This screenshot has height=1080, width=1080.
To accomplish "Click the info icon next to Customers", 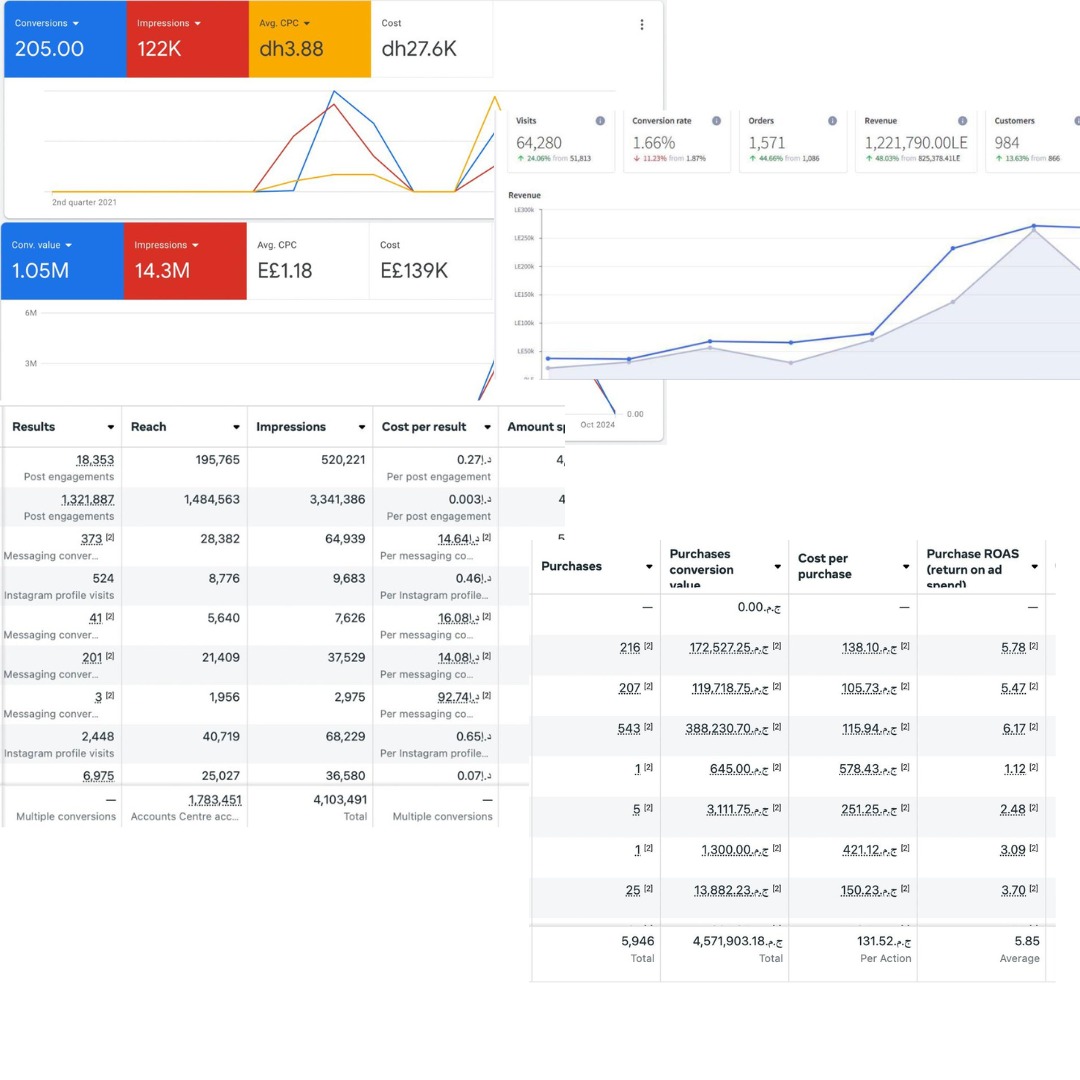I will pyautogui.click(x=1075, y=120).
